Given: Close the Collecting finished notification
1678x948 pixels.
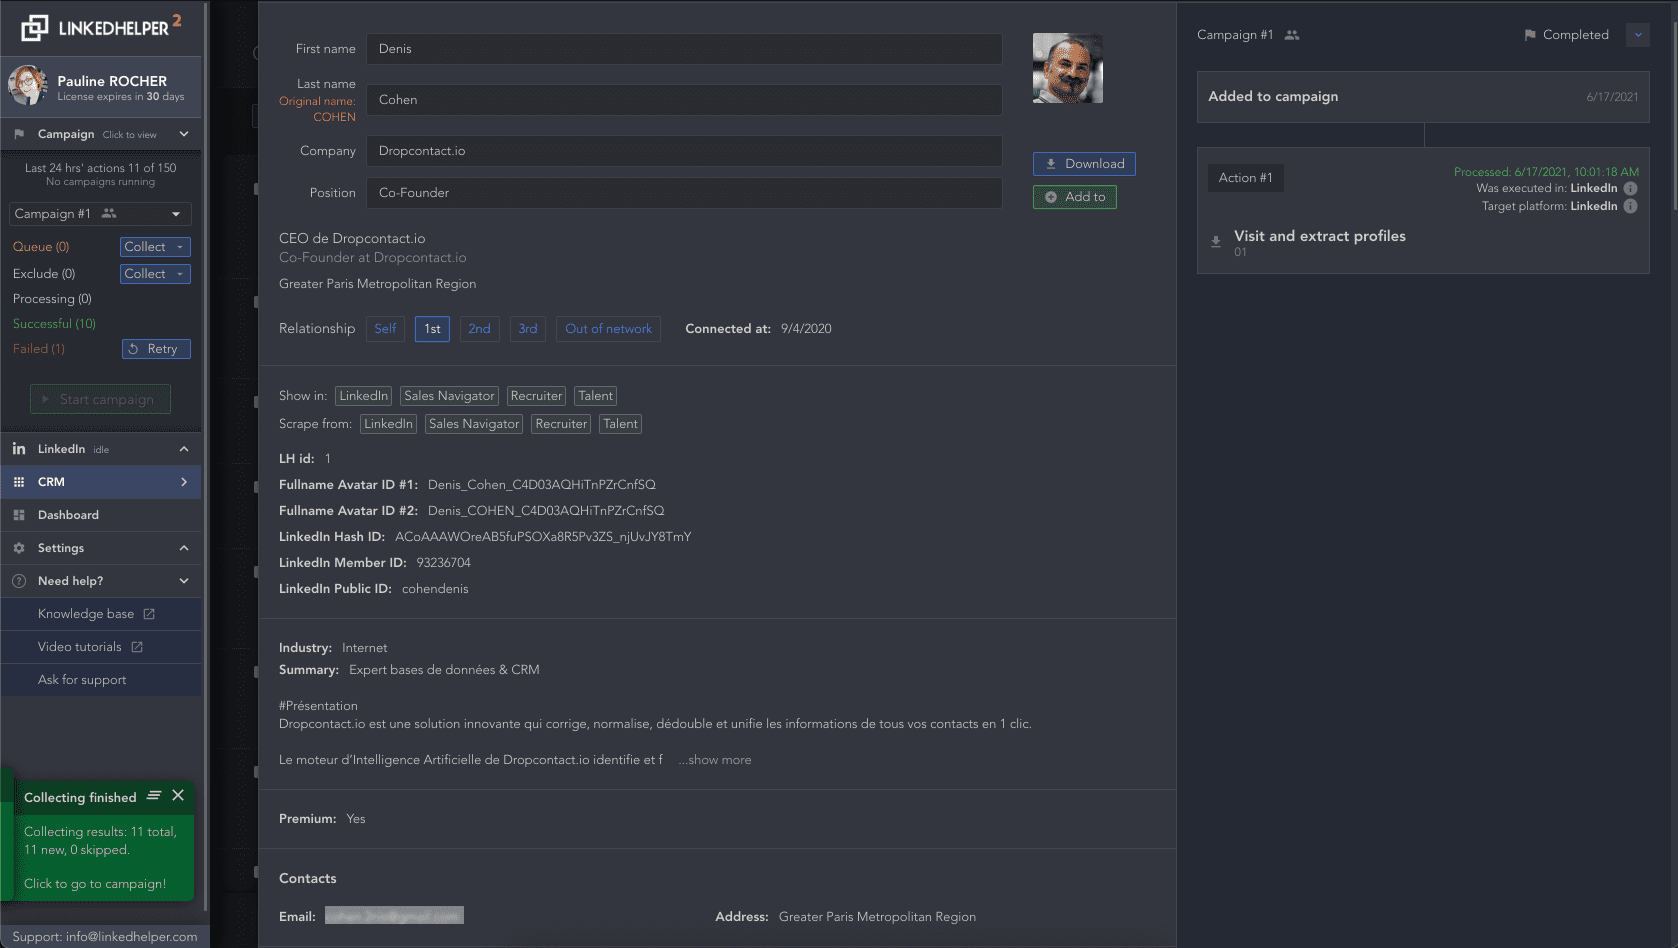Looking at the screenshot, I should pyautogui.click(x=178, y=795).
